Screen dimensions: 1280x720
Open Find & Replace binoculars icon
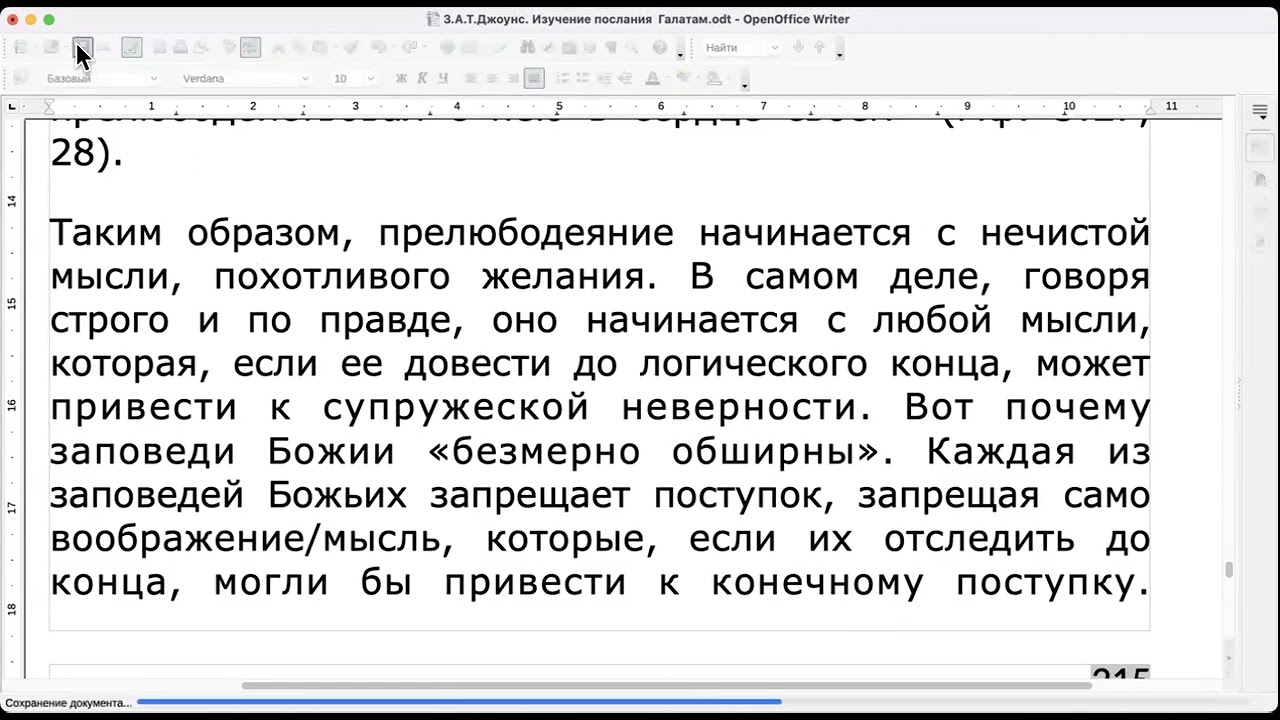527,47
